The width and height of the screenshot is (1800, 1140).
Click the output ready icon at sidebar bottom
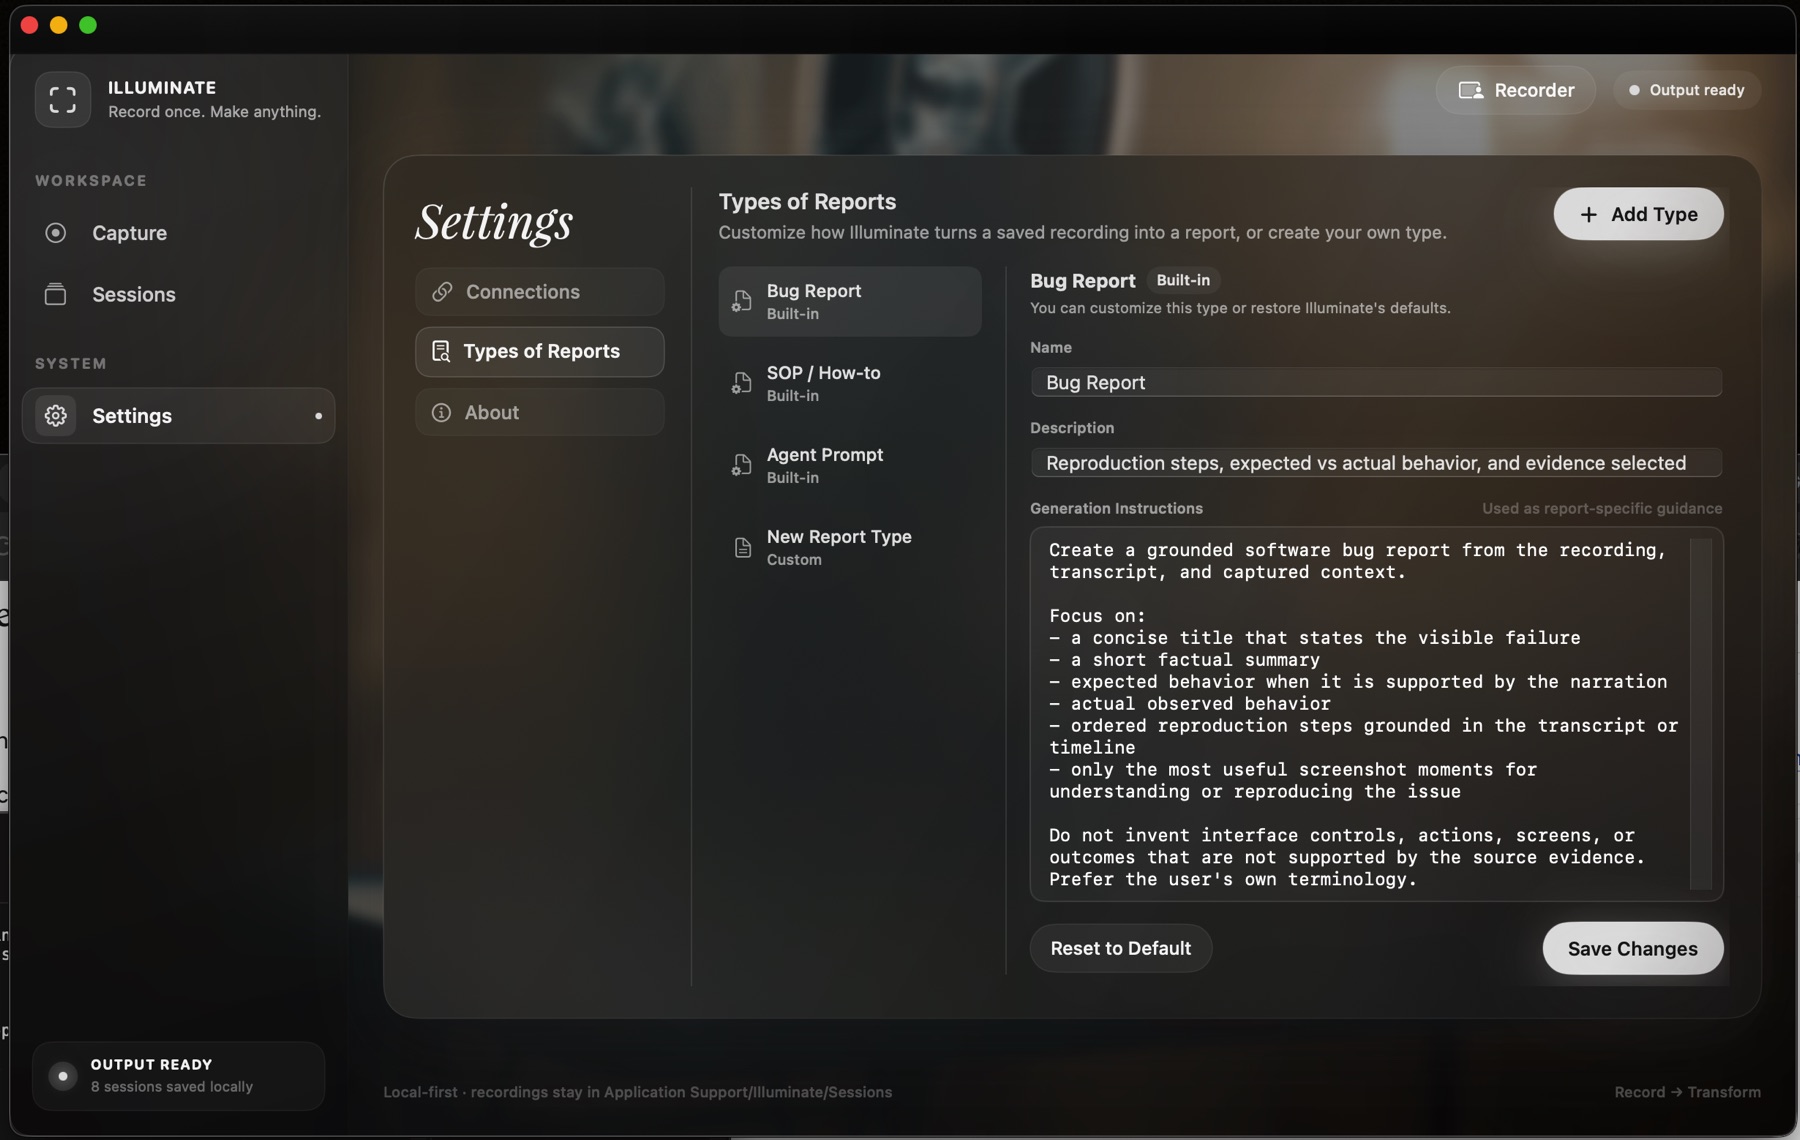click(x=63, y=1076)
